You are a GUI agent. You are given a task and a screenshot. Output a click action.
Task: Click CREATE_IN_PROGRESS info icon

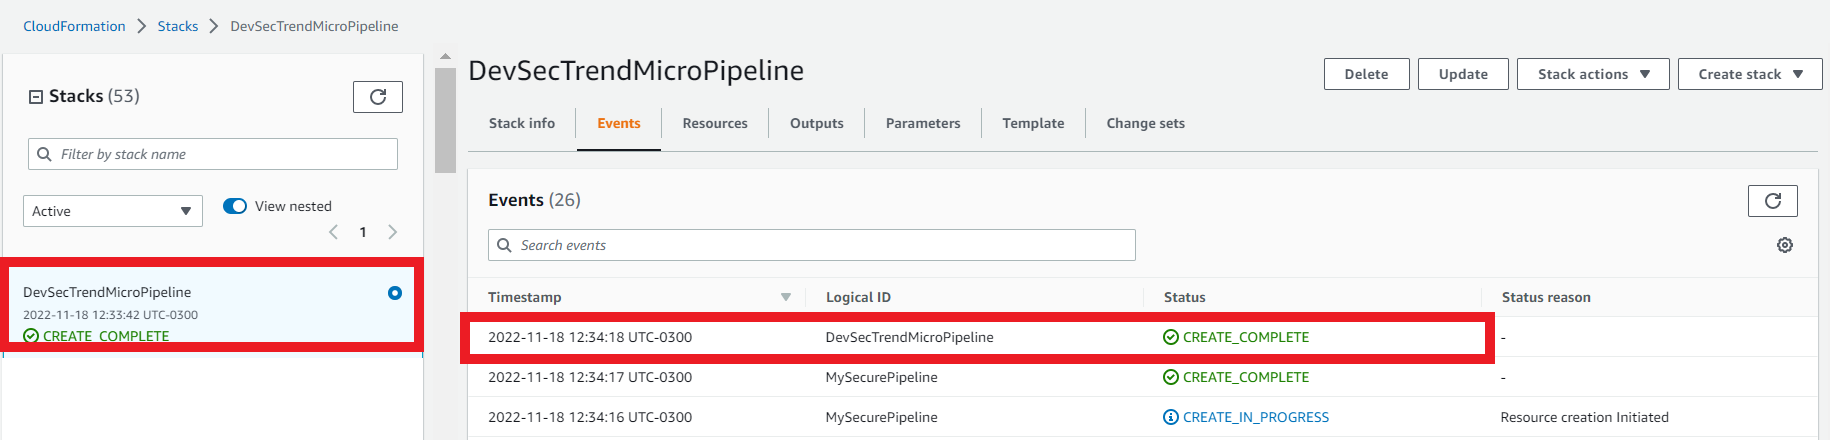pos(1171,417)
